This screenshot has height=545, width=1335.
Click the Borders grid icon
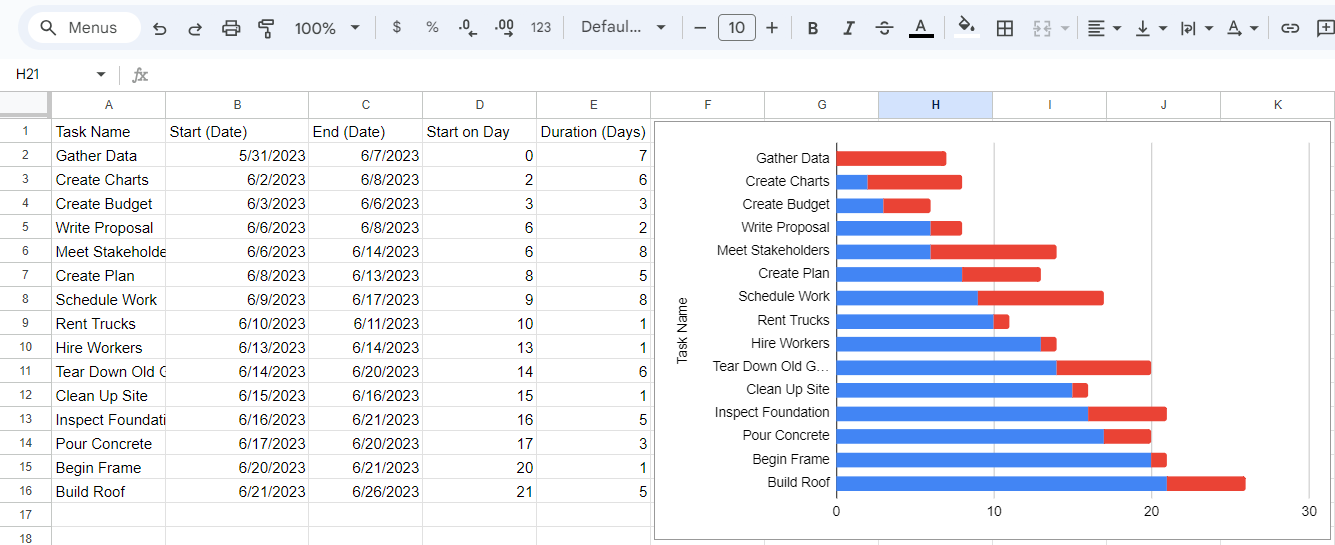pyautogui.click(x=1005, y=28)
